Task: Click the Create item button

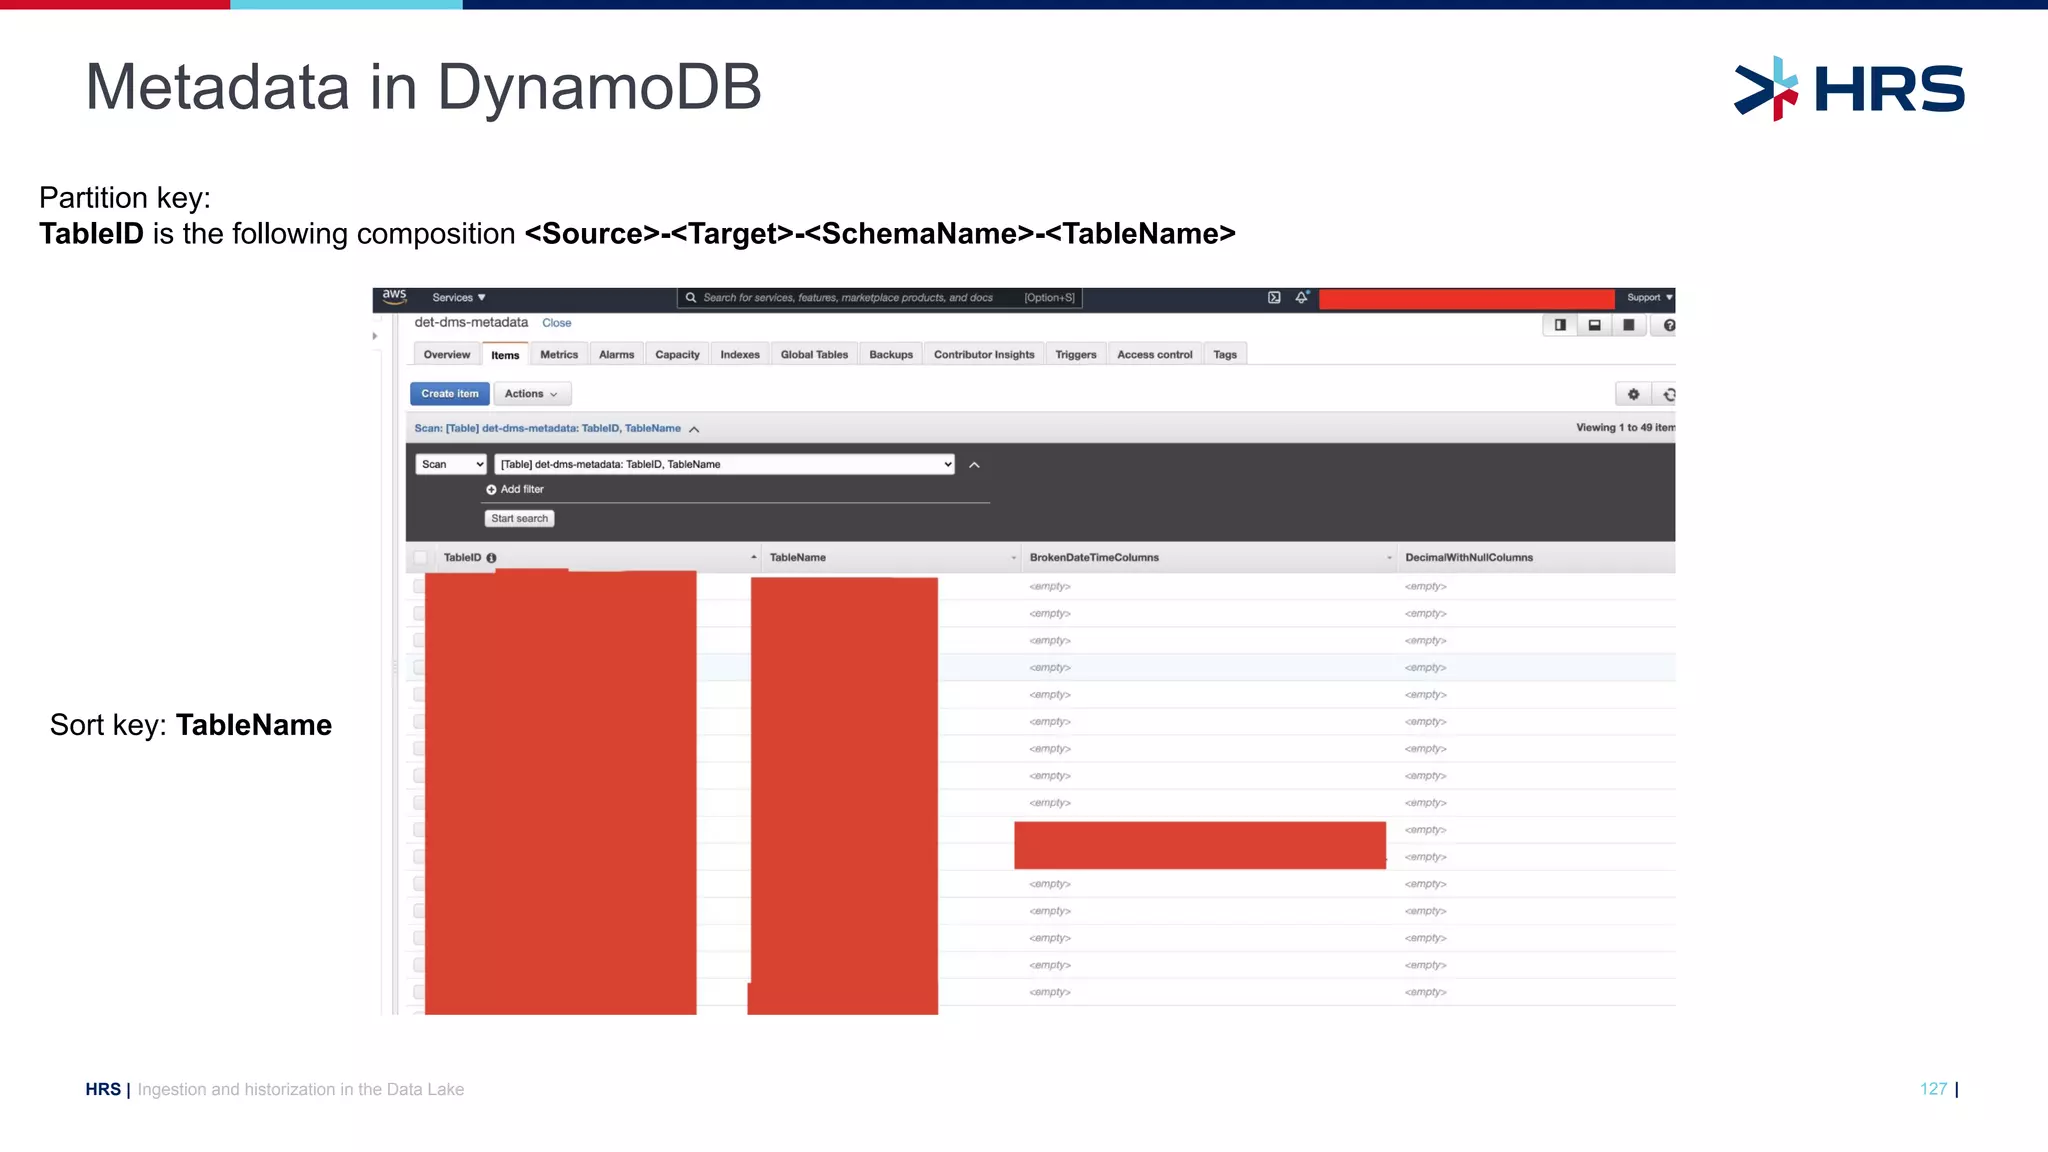Action: pos(450,394)
